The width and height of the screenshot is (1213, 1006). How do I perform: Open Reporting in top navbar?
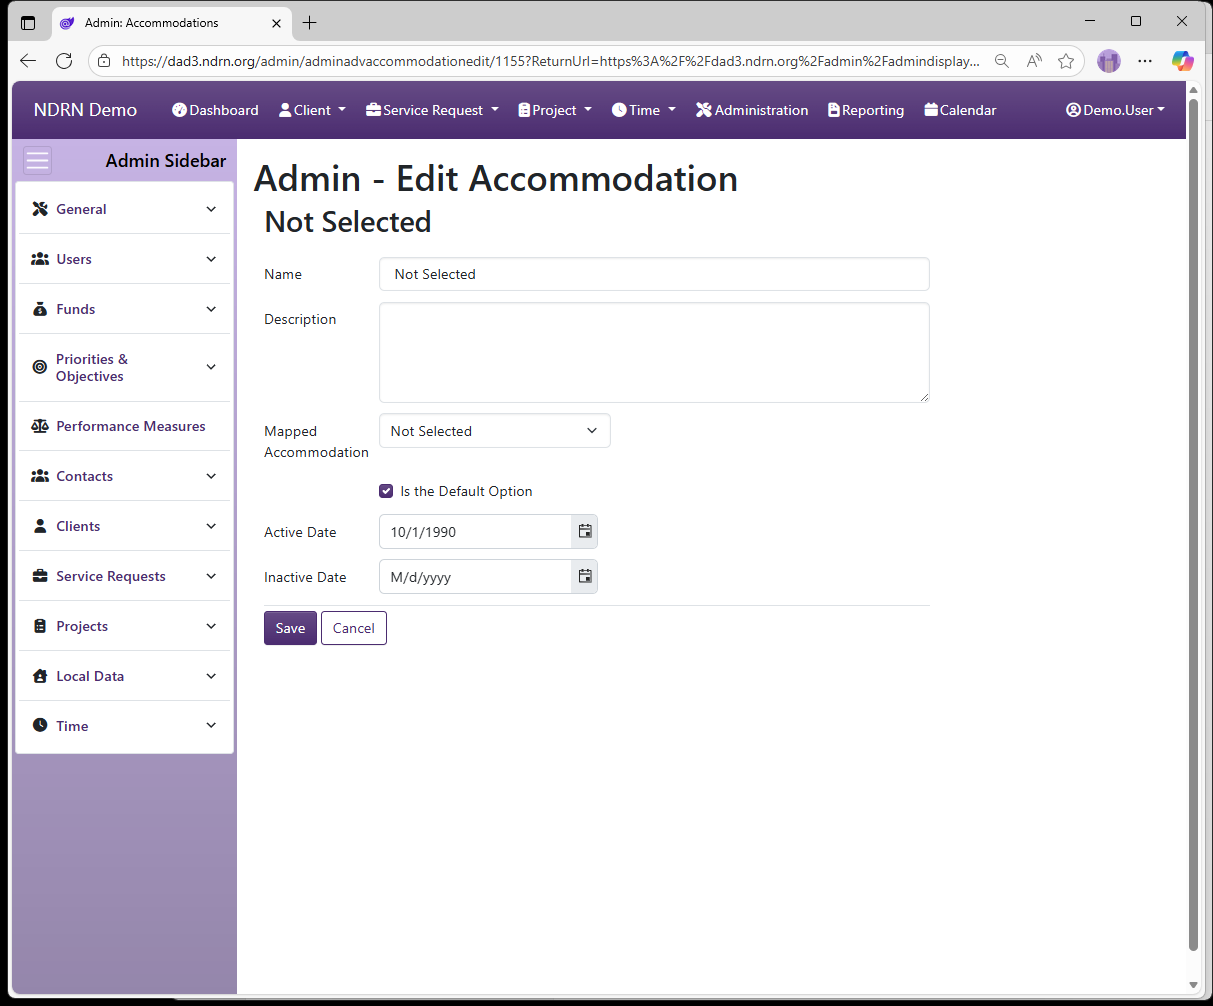(x=866, y=110)
